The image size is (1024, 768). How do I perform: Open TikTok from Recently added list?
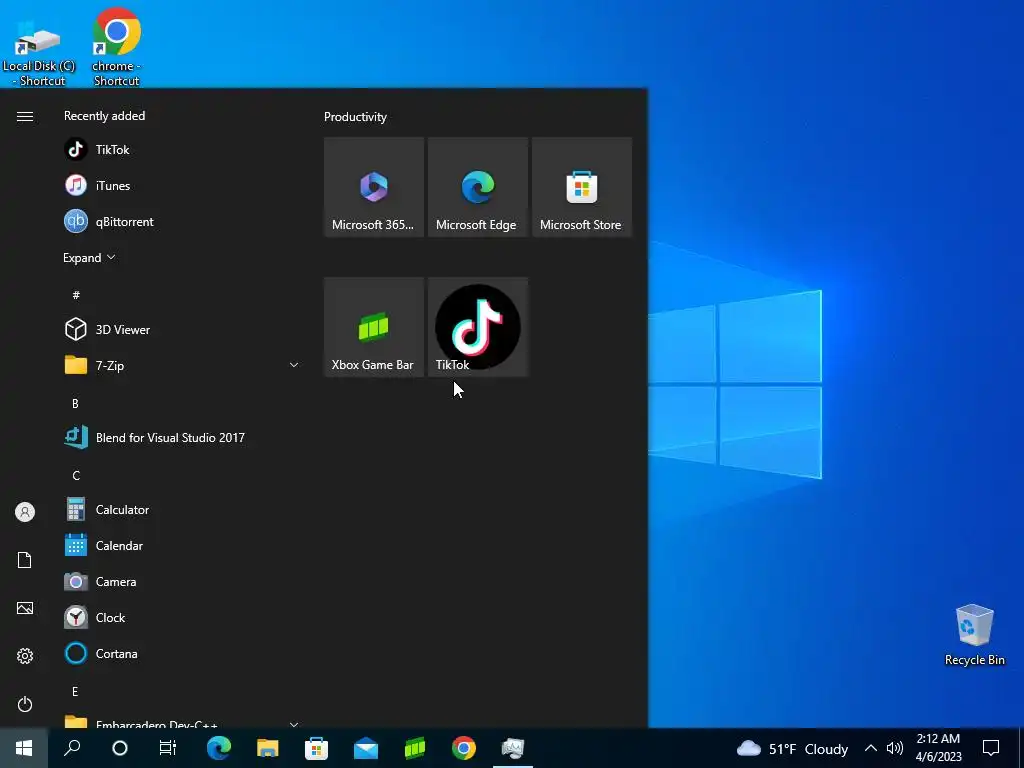[182, 150]
